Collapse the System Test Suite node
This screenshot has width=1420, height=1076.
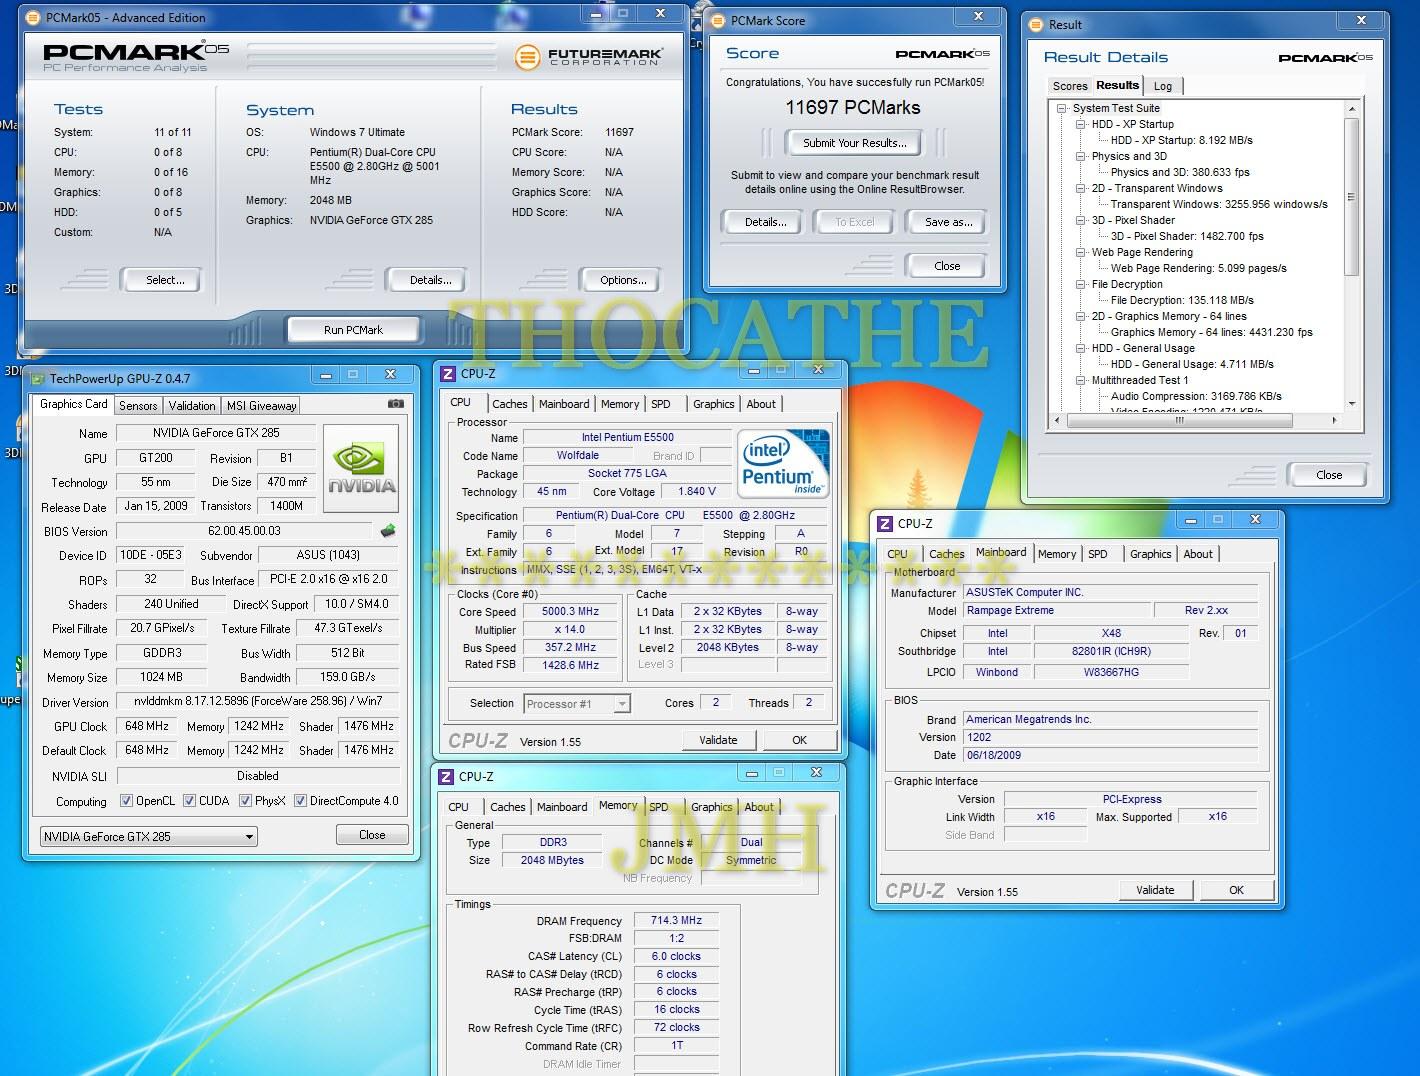[1062, 108]
